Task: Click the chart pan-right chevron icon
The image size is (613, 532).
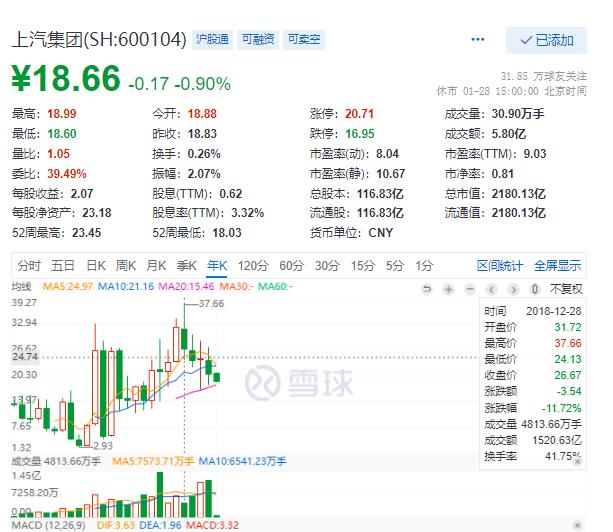Action: click(x=513, y=289)
